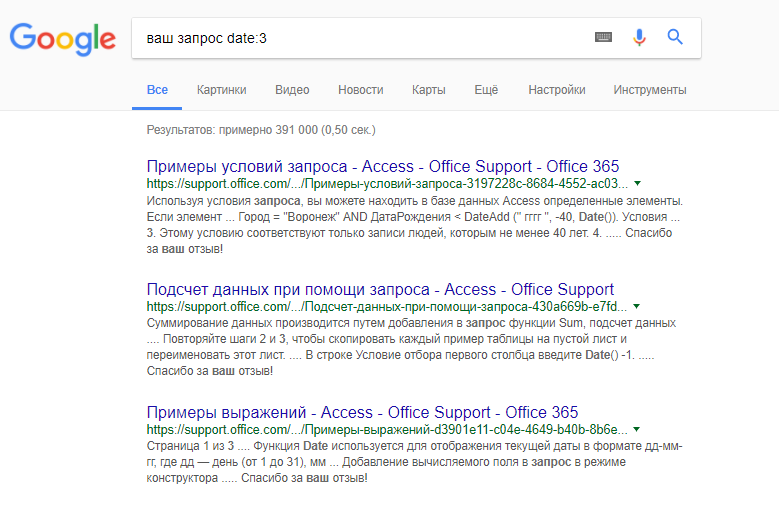Expand arrow next to Примеры-выражений URL
This screenshot has height=505, width=779.
[636, 429]
